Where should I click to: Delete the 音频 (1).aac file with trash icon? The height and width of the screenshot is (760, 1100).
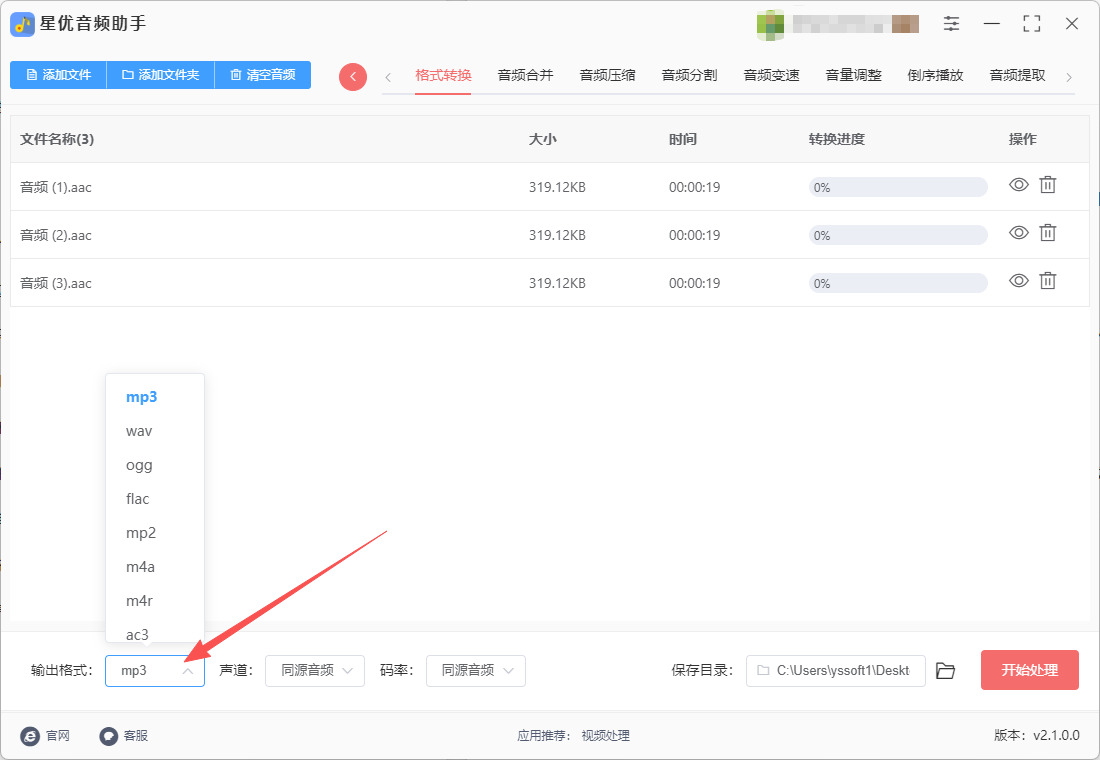point(1047,185)
